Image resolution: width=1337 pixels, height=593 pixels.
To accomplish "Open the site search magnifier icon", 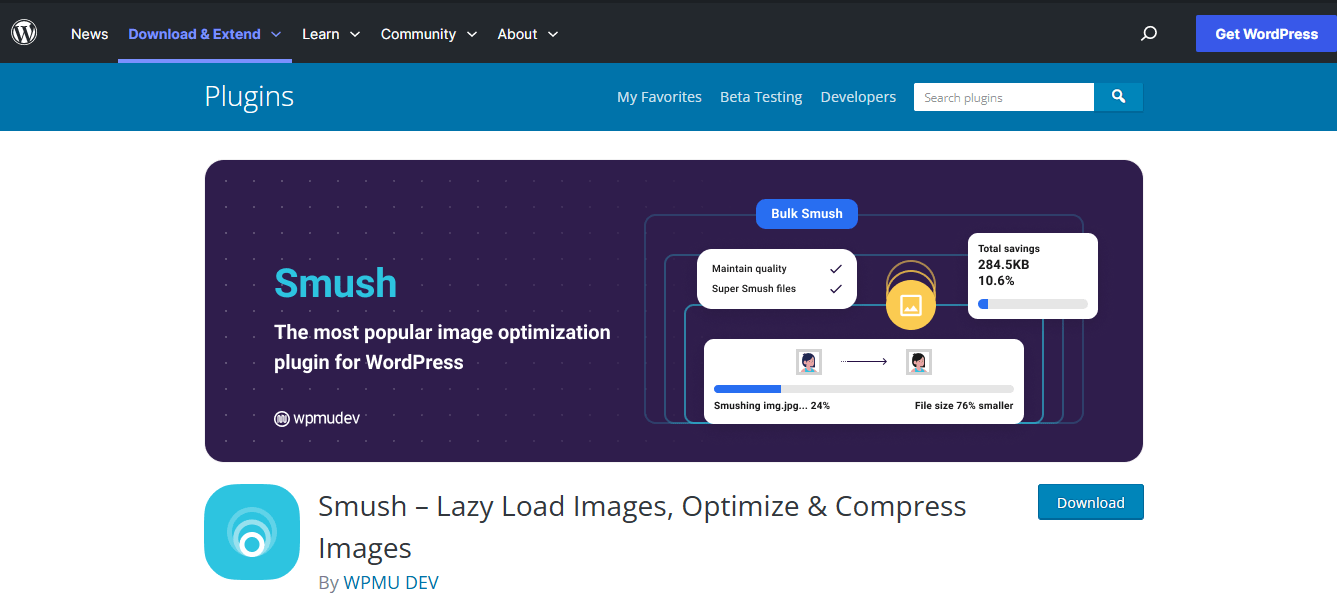I will coord(1149,33).
